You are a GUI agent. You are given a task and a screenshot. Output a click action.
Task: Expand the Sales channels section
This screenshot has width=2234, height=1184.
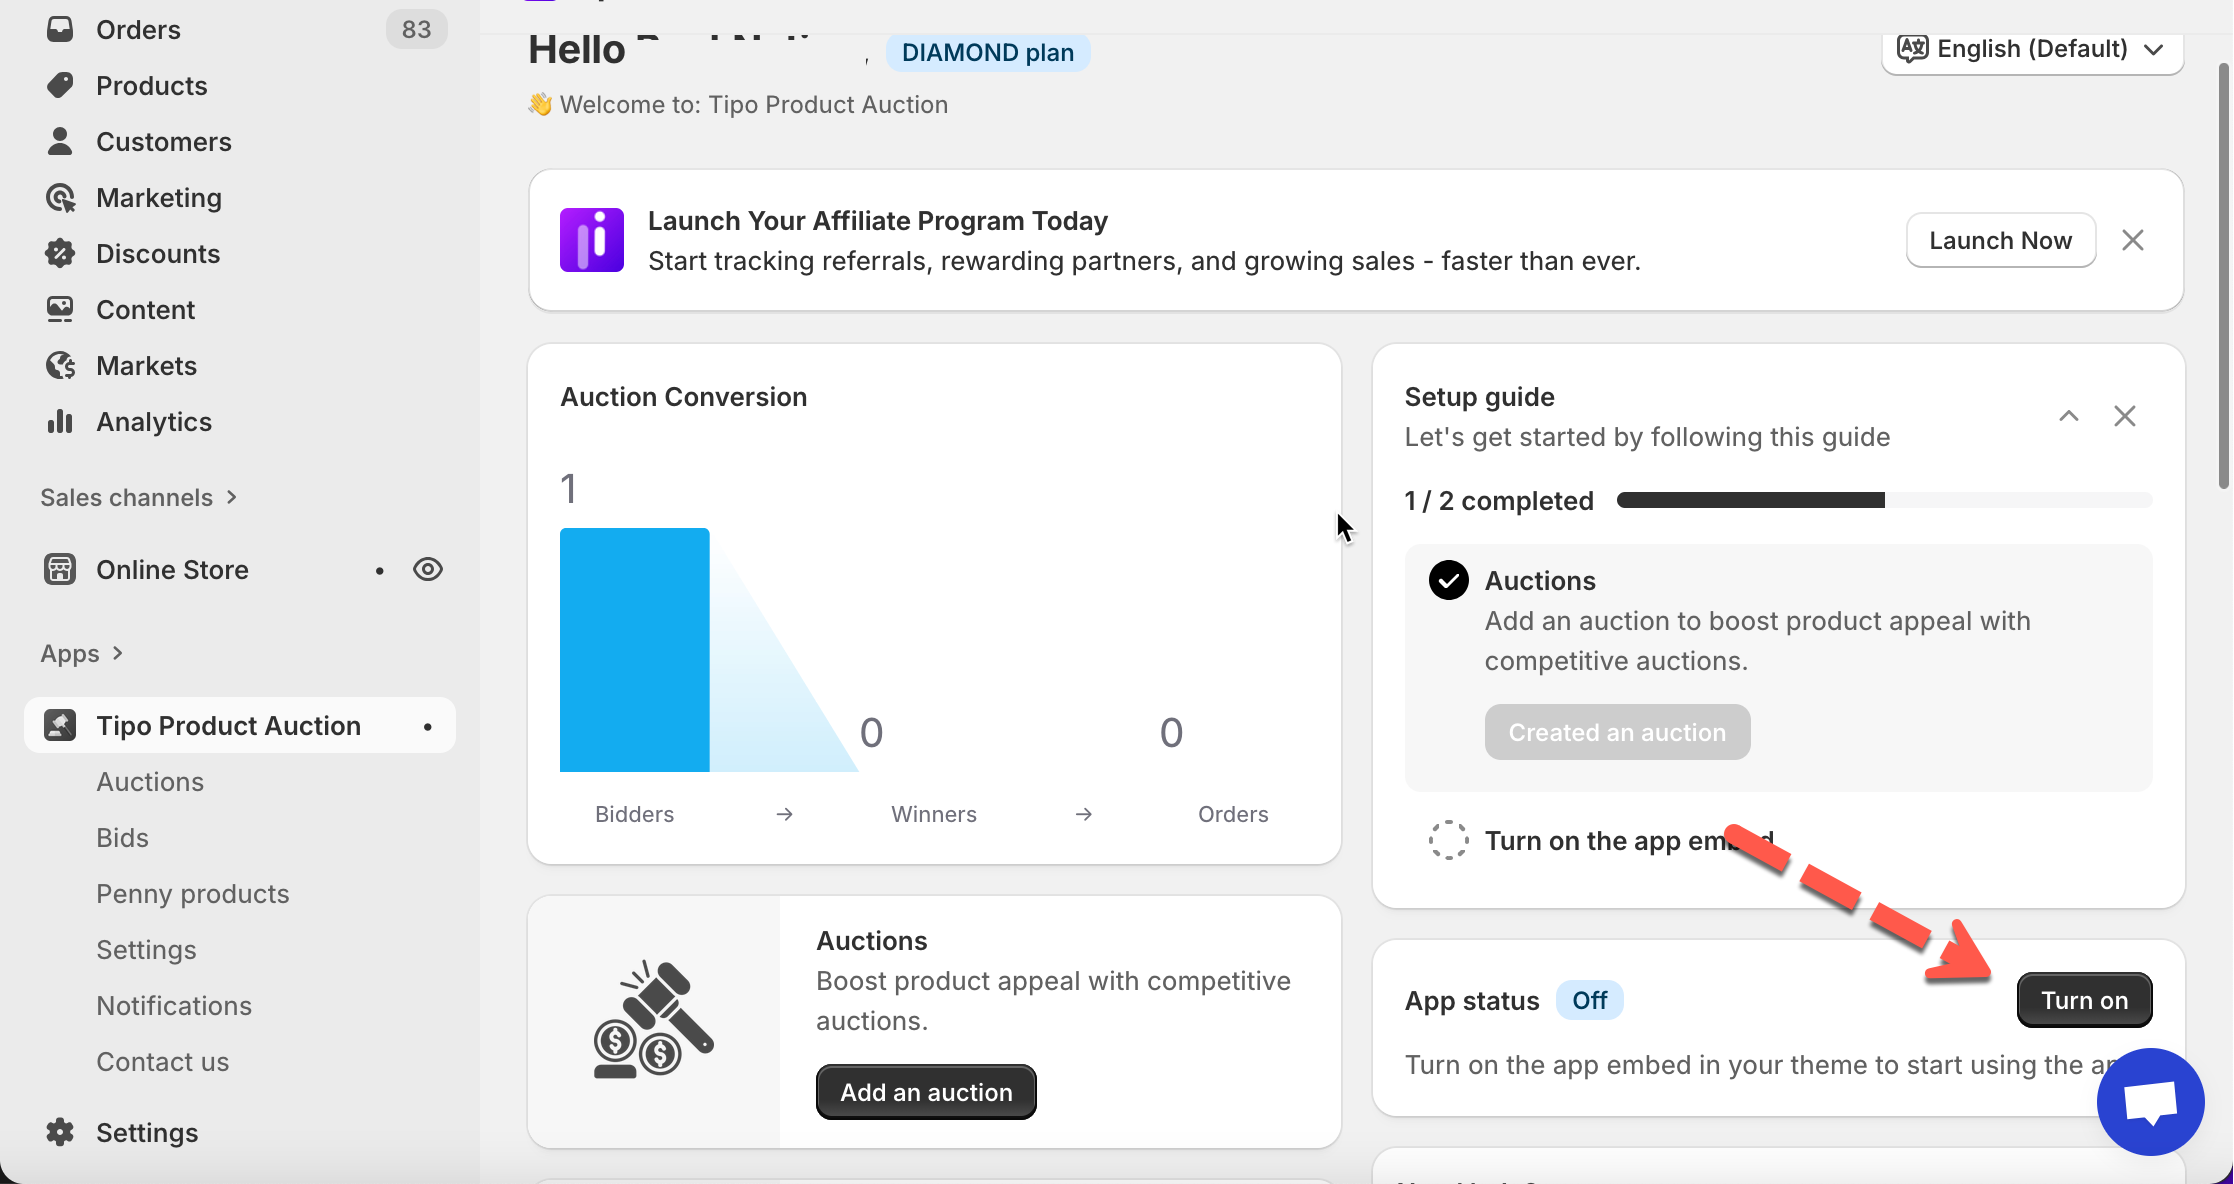pyautogui.click(x=138, y=497)
